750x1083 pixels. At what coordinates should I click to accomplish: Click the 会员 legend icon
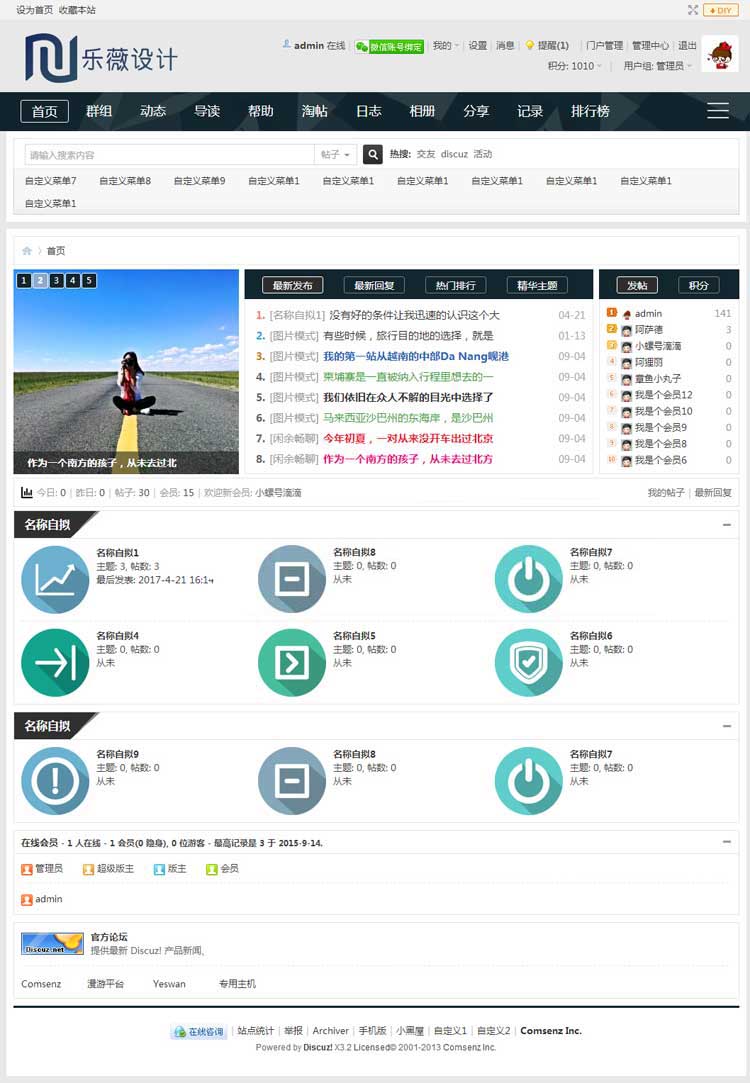pos(211,870)
